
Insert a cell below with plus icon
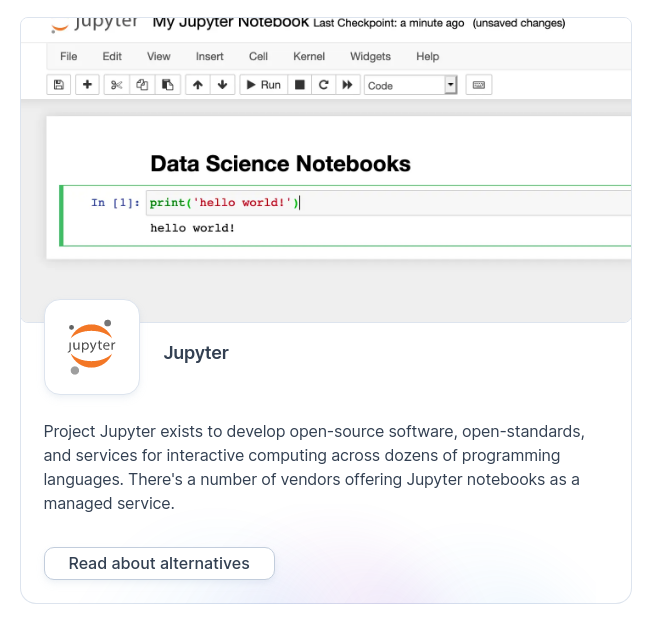(x=87, y=85)
